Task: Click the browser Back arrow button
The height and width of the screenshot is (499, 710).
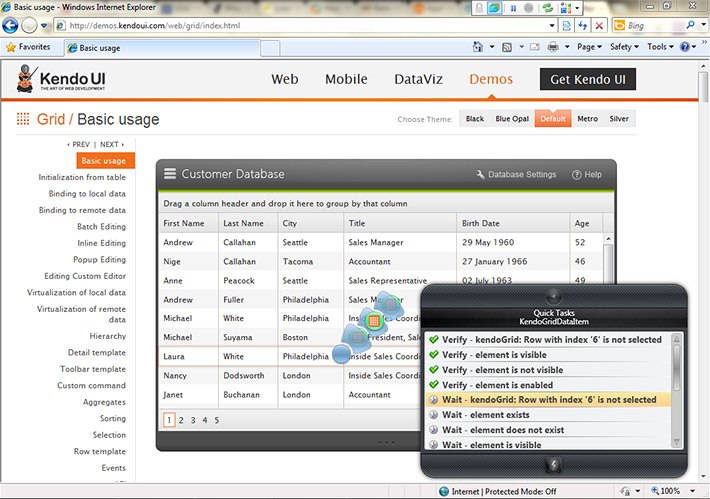Action: click(x=10, y=25)
